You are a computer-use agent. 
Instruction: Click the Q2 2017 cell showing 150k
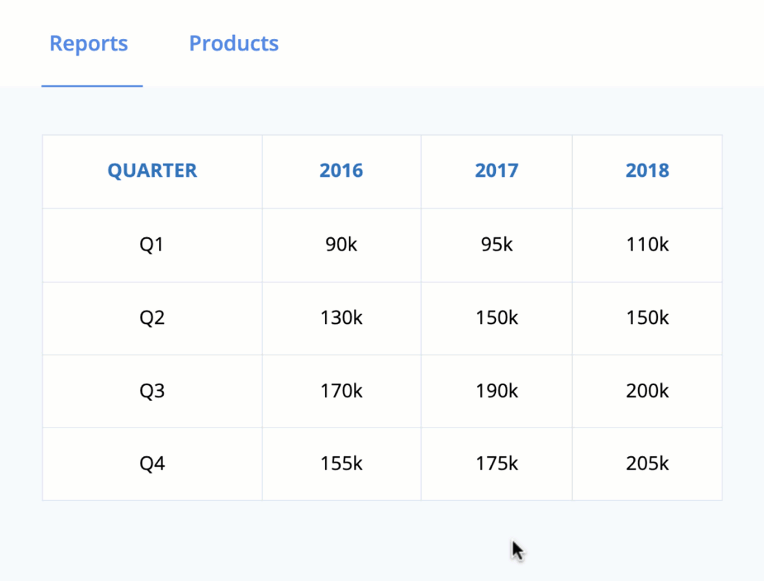pos(496,318)
